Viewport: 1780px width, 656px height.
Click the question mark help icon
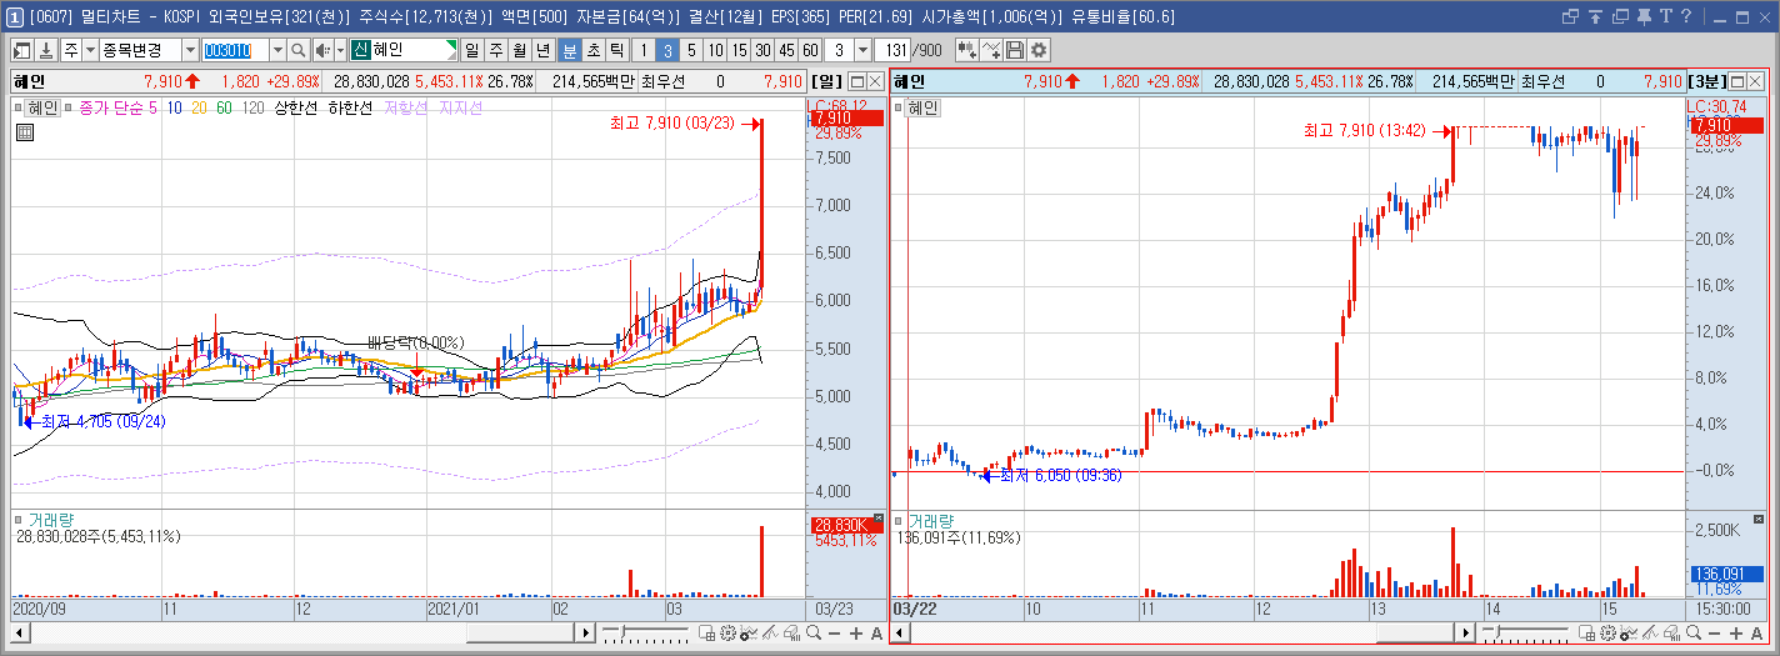pos(1686,16)
